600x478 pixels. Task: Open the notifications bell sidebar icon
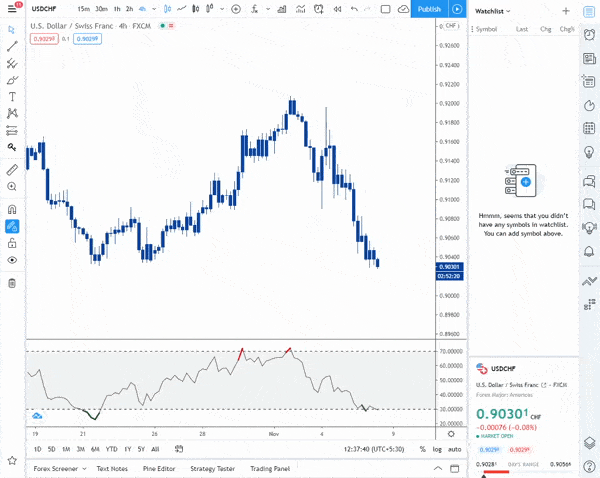[x=589, y=251]
